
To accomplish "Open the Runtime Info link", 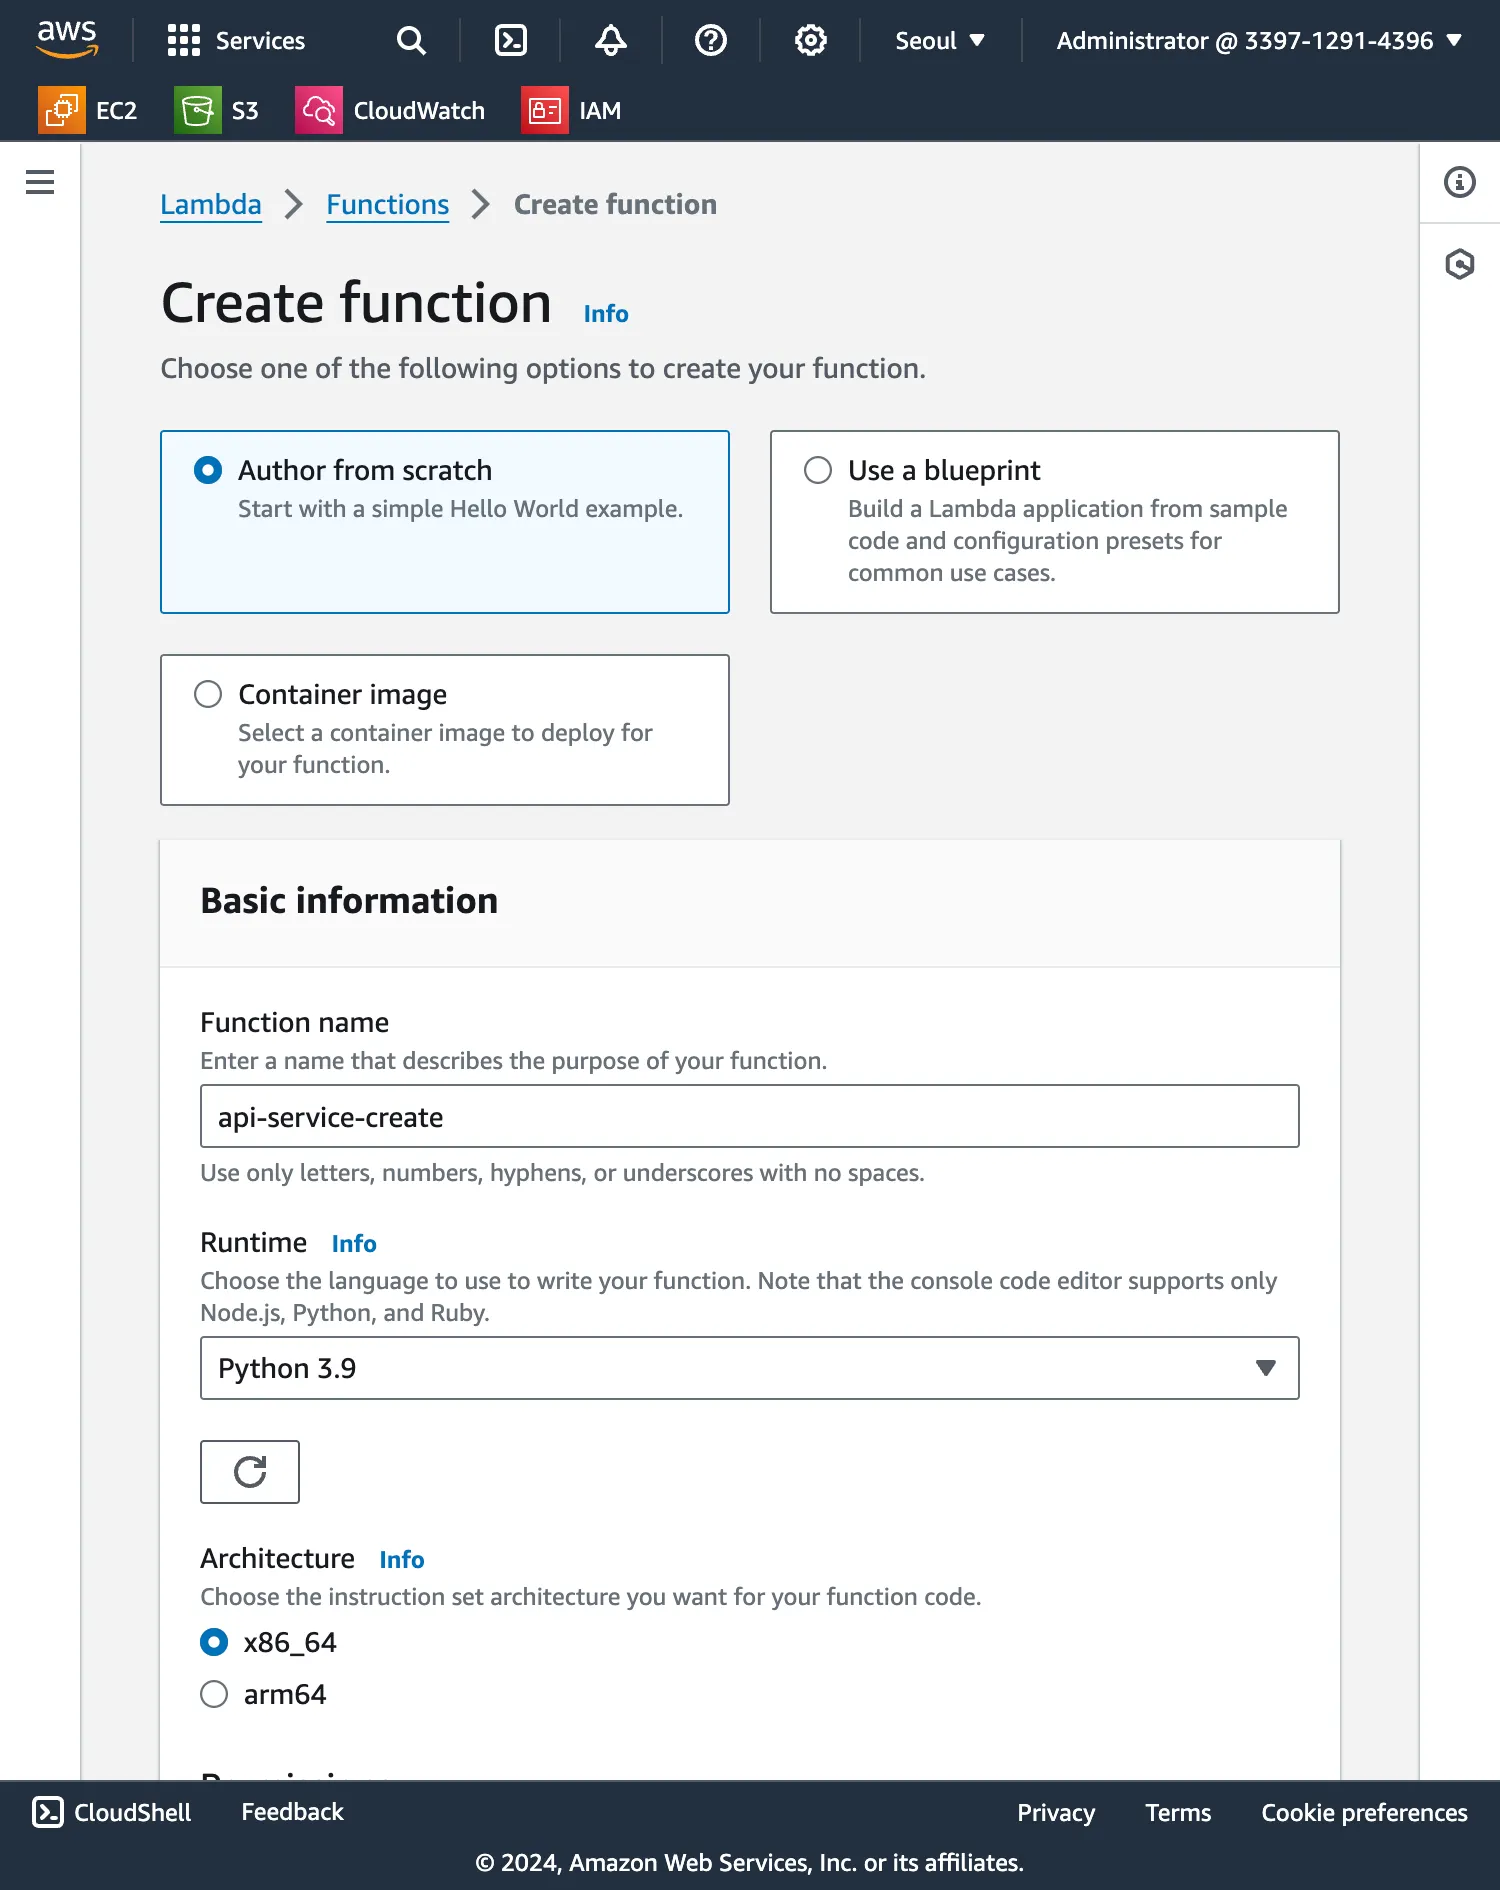I will 354,1244.
